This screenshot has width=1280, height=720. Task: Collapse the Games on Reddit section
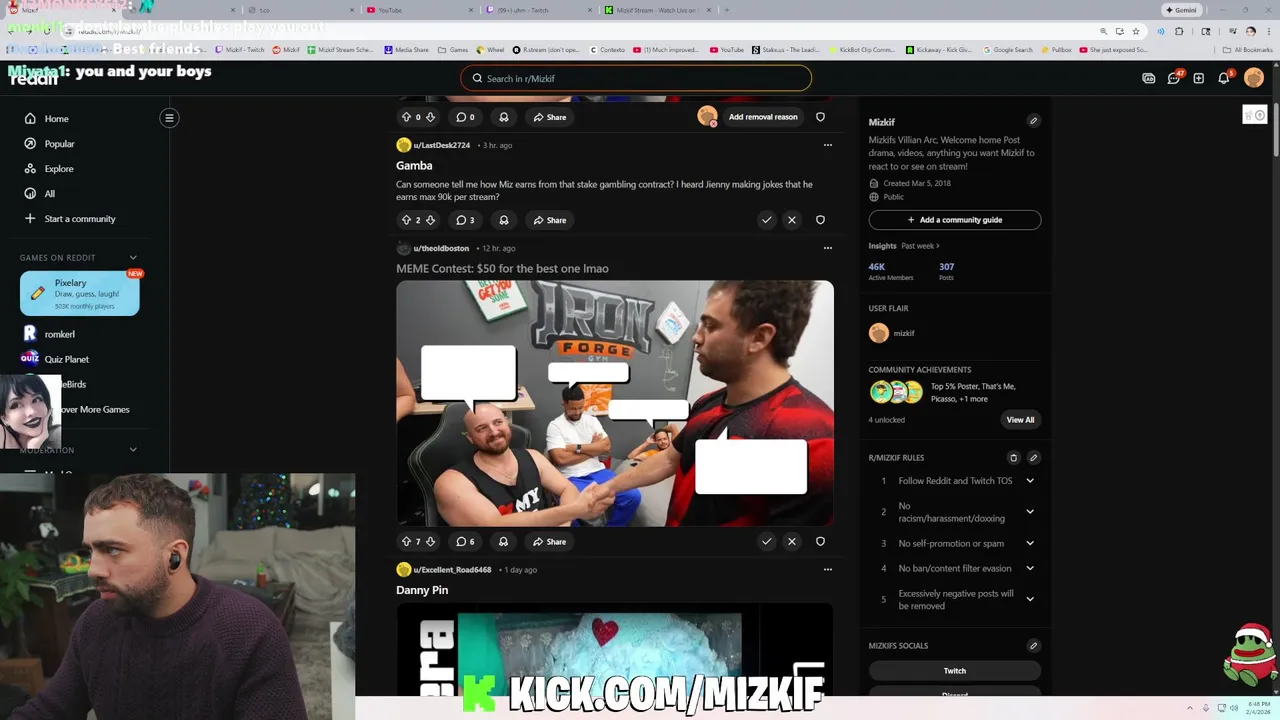pyautogui.click(x=133, y=258)
